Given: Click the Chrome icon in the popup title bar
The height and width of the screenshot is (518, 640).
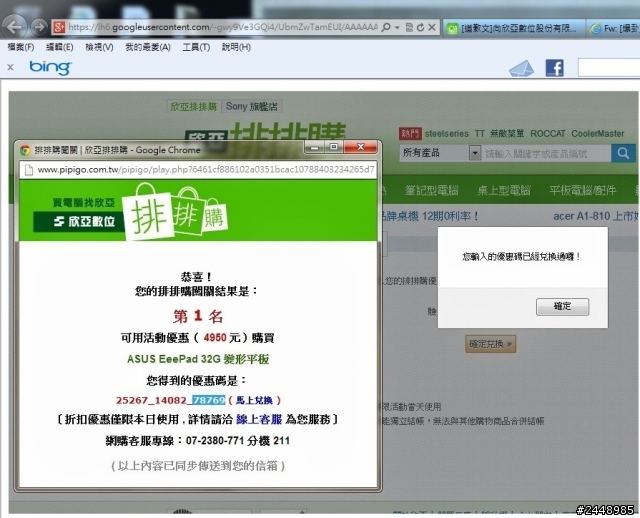Looking at the screenshot, I should click(25, 150).
